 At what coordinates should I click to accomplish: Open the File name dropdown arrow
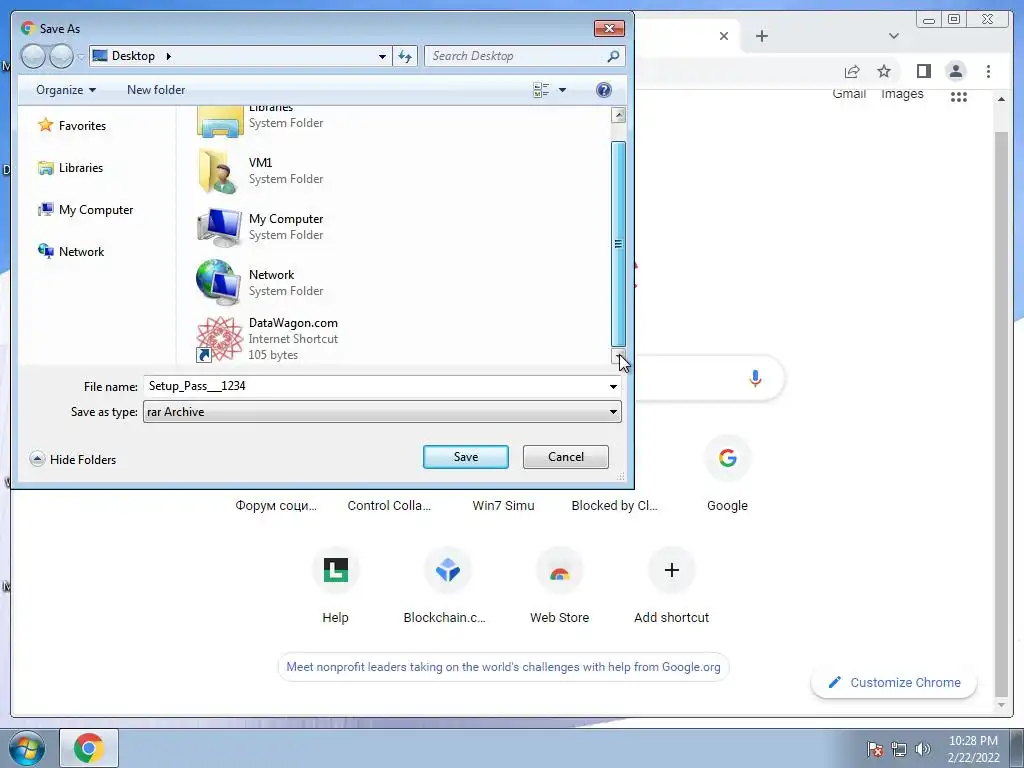coord(613,387)
